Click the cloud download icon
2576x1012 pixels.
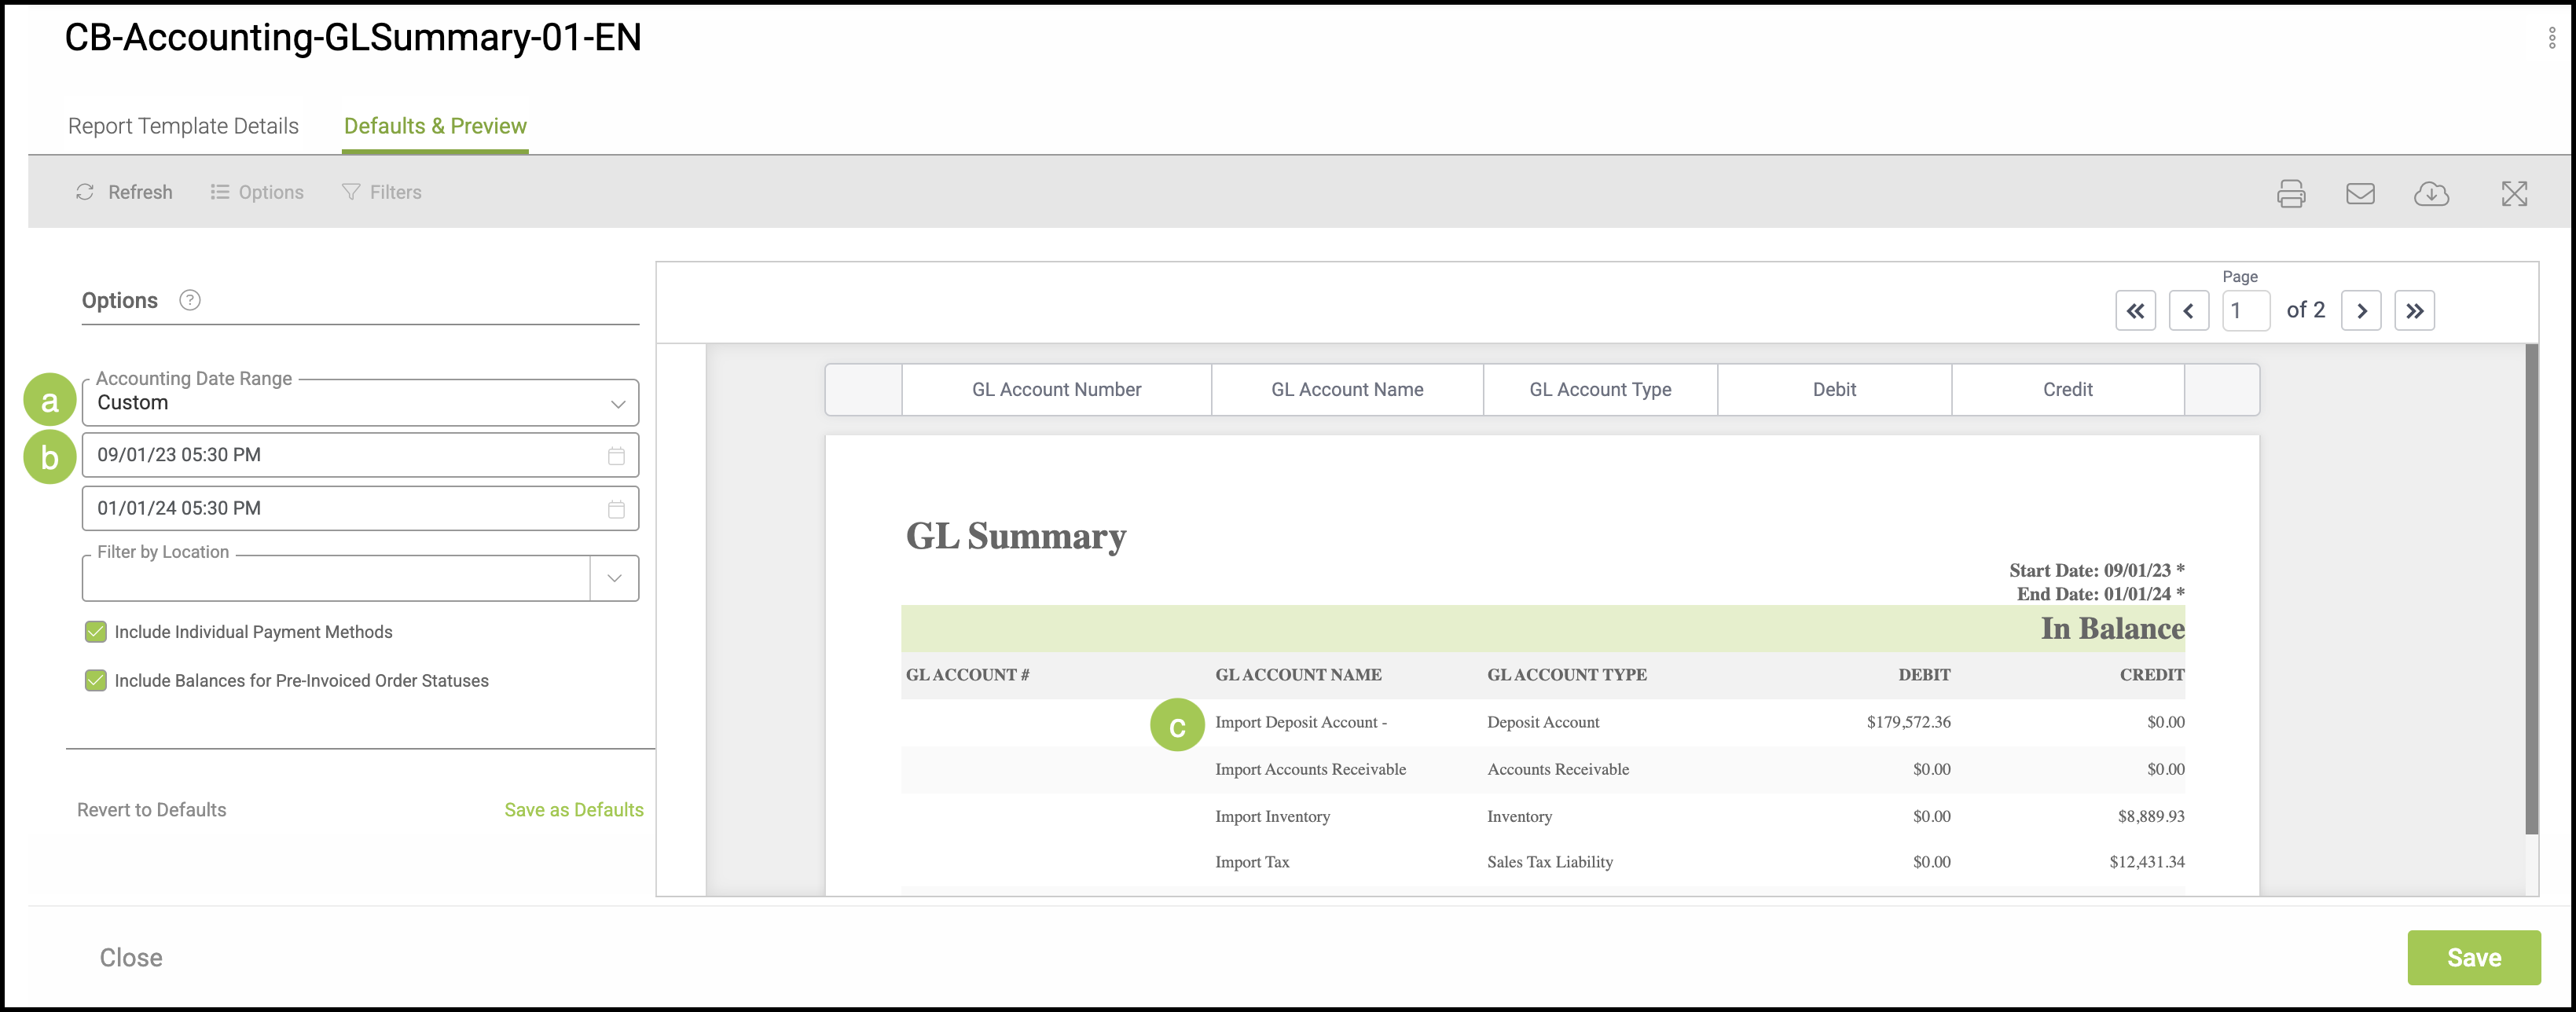tap(2430, 193)
